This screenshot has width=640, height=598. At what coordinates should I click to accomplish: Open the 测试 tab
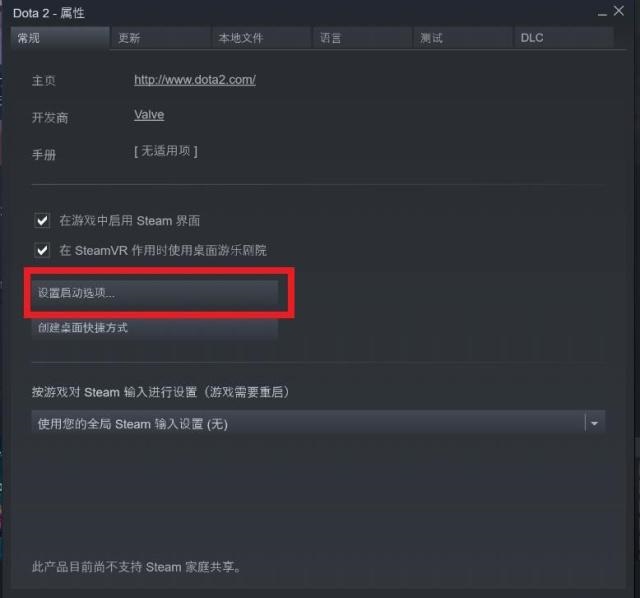(463, 38)
